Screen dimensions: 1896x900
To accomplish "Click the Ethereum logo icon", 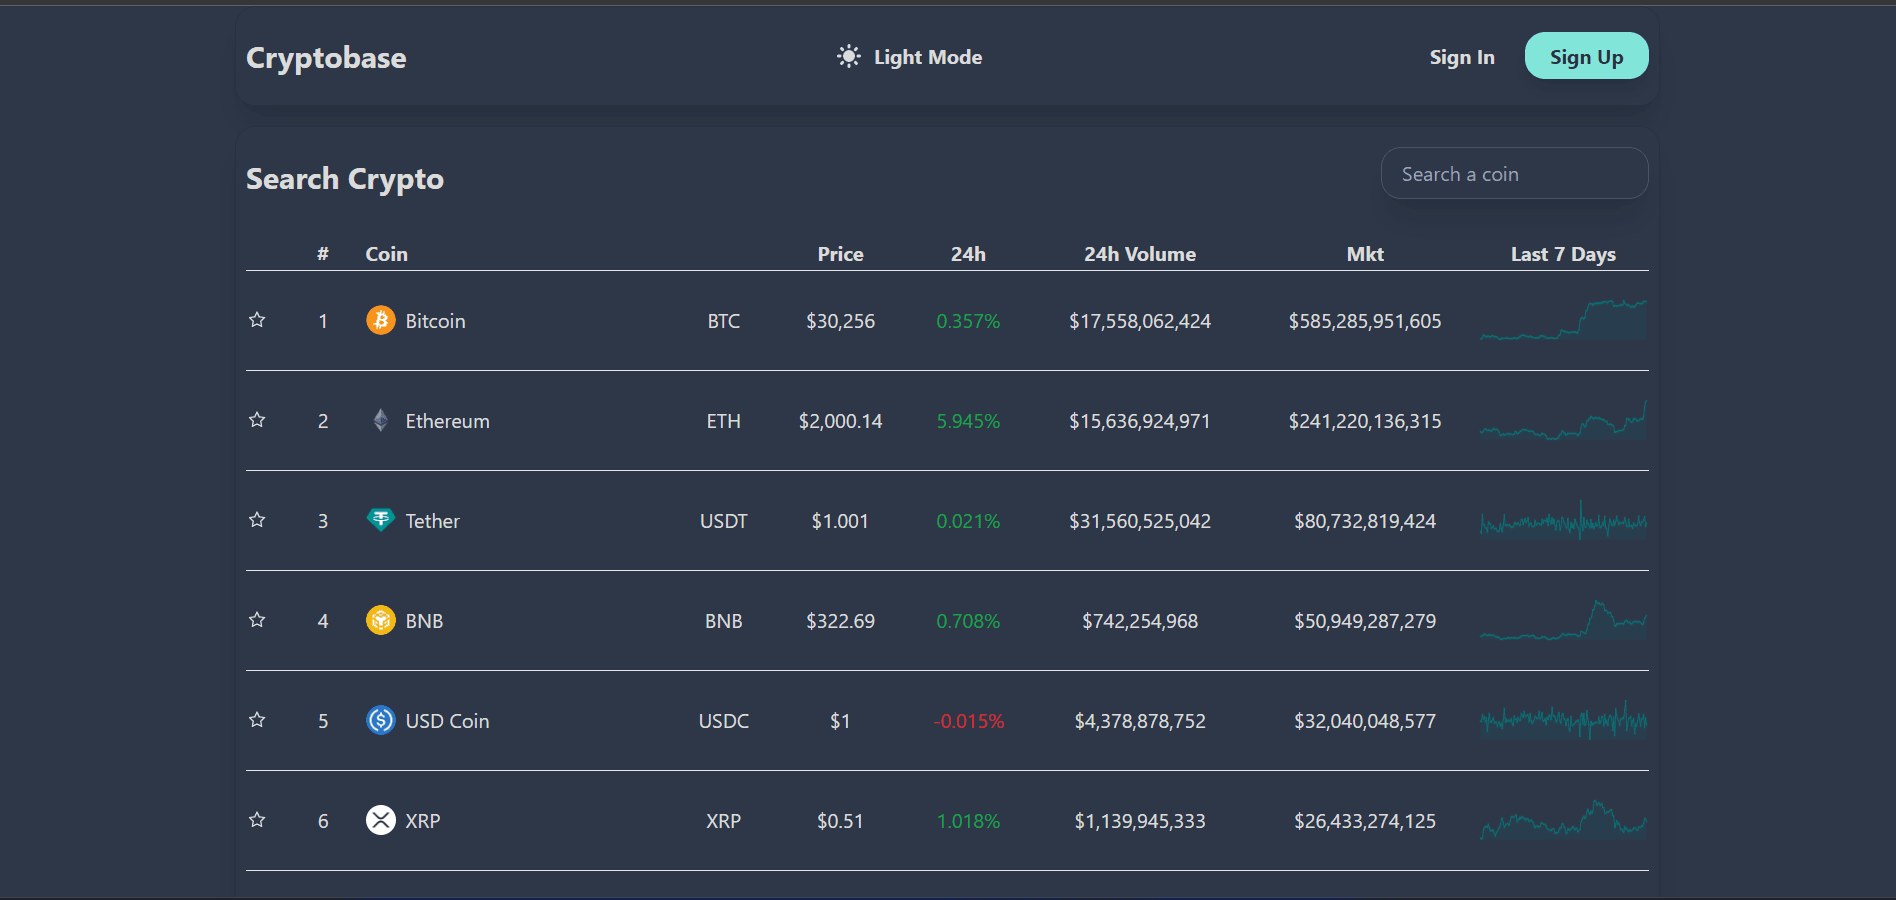I will (x=380, y=420).
